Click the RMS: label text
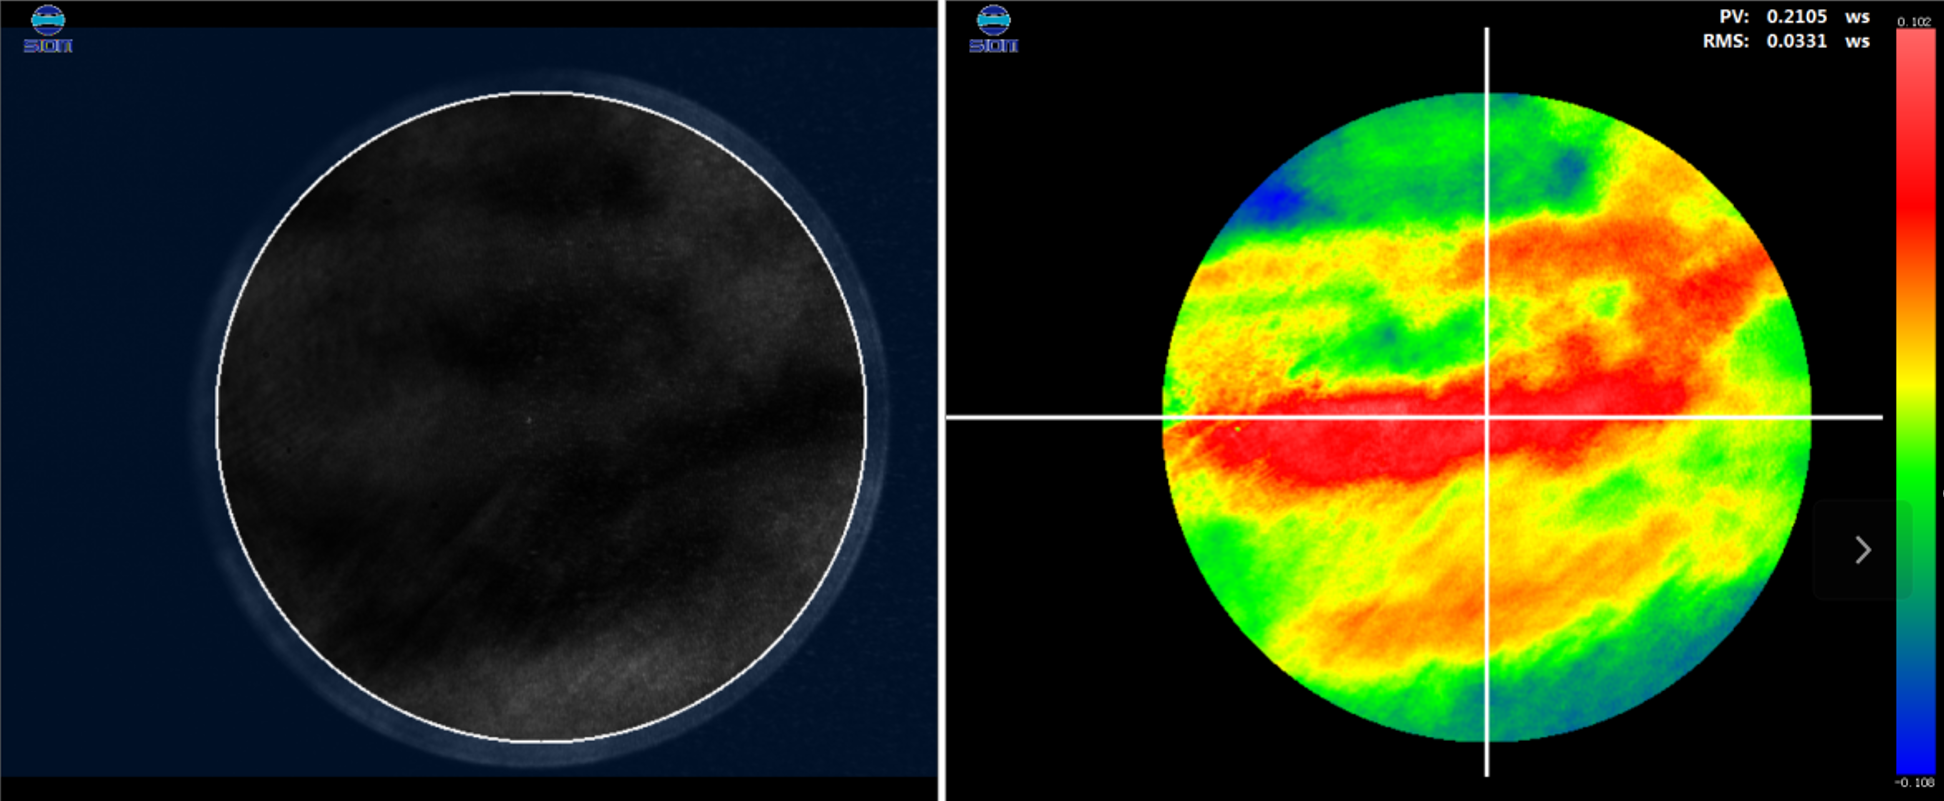The image size is (1944, 801). click(1725, 42)
